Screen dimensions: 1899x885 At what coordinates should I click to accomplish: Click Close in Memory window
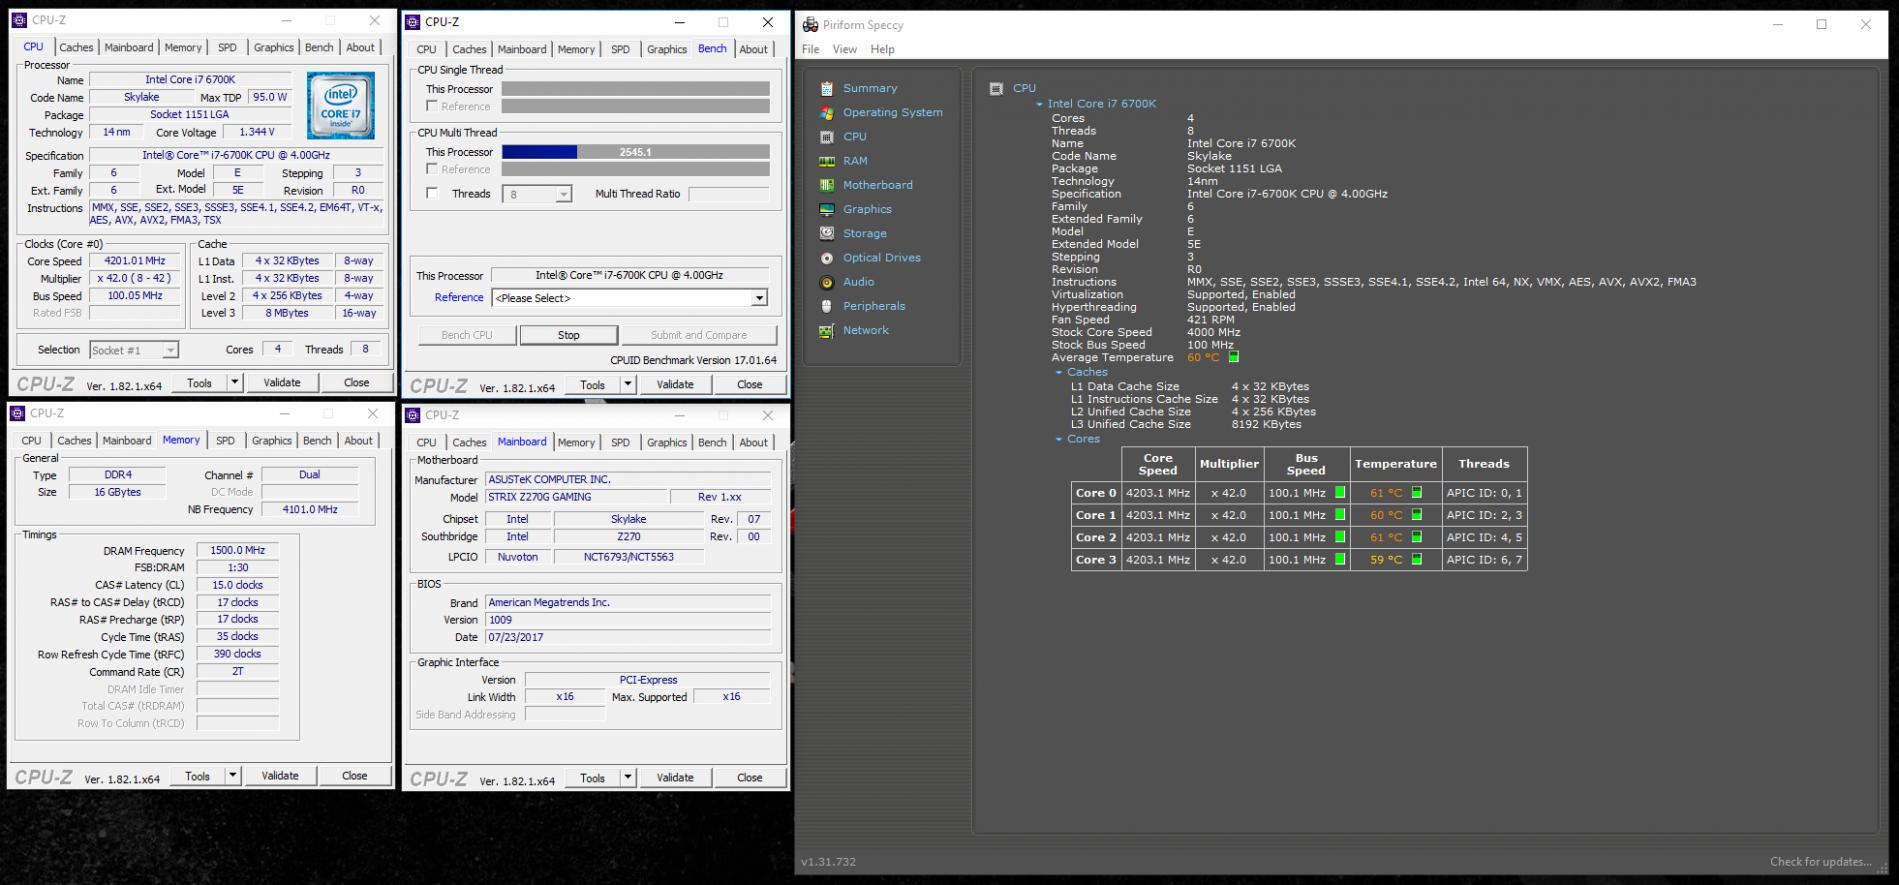(x=355, y=775)
